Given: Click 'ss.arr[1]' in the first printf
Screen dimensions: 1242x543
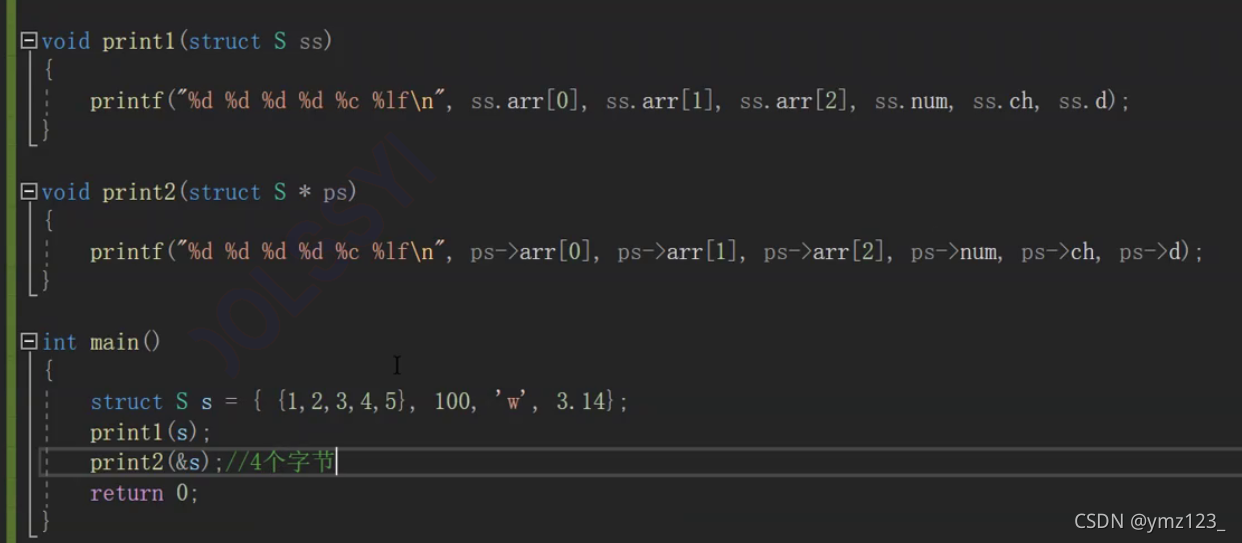Looking at the screenshot, I should (659, 101).
